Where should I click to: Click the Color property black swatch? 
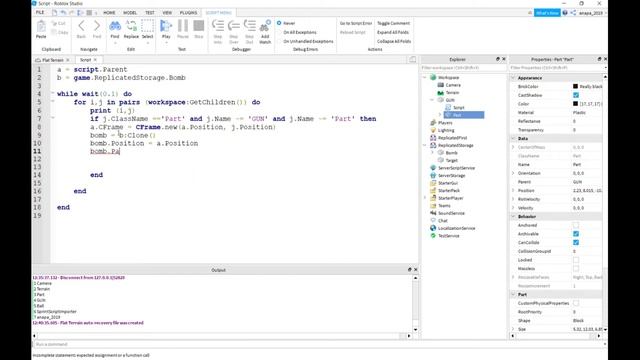point(576,104)
